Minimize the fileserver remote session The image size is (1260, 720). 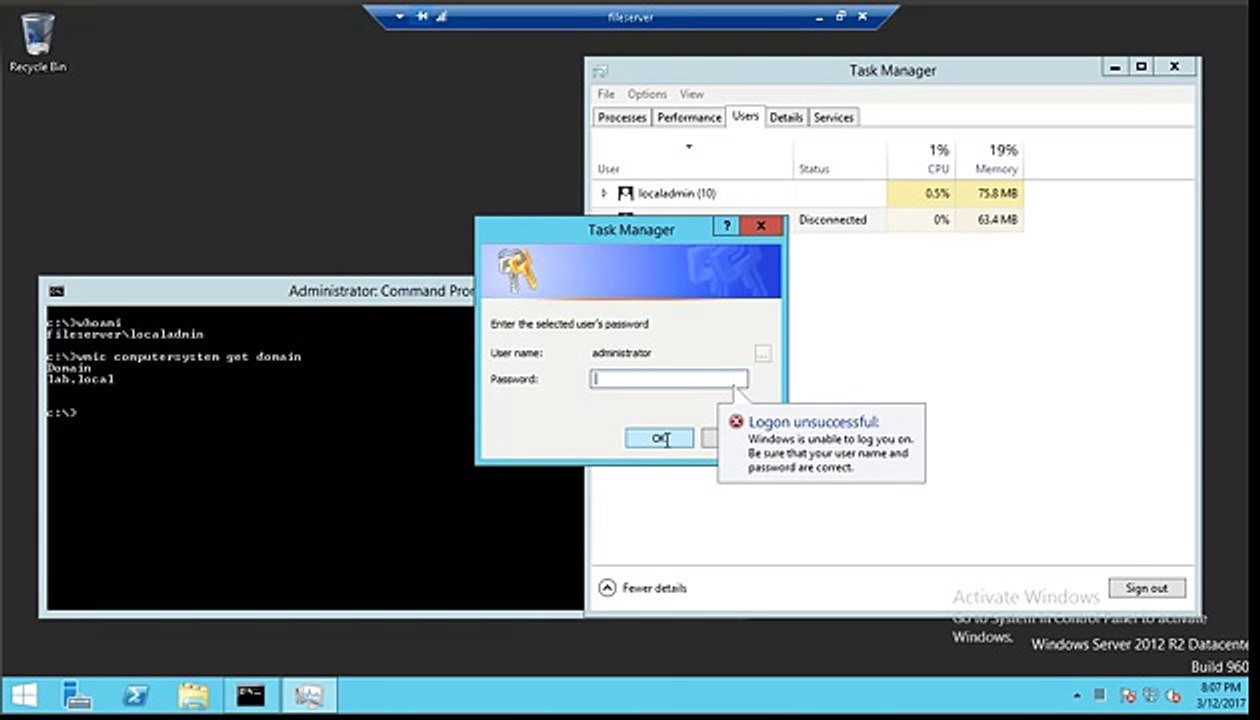(x=819, y=16)
